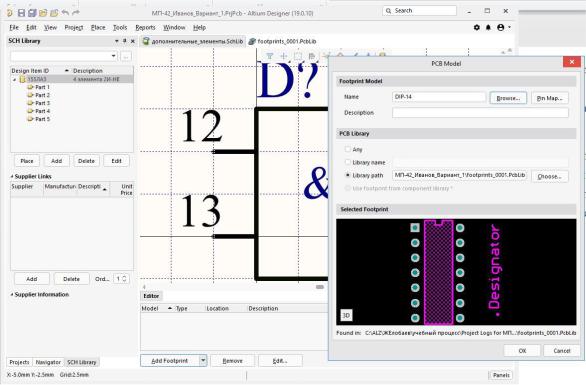
Task: Click the Save icon in title toolbar
Action: coord(21,13)
